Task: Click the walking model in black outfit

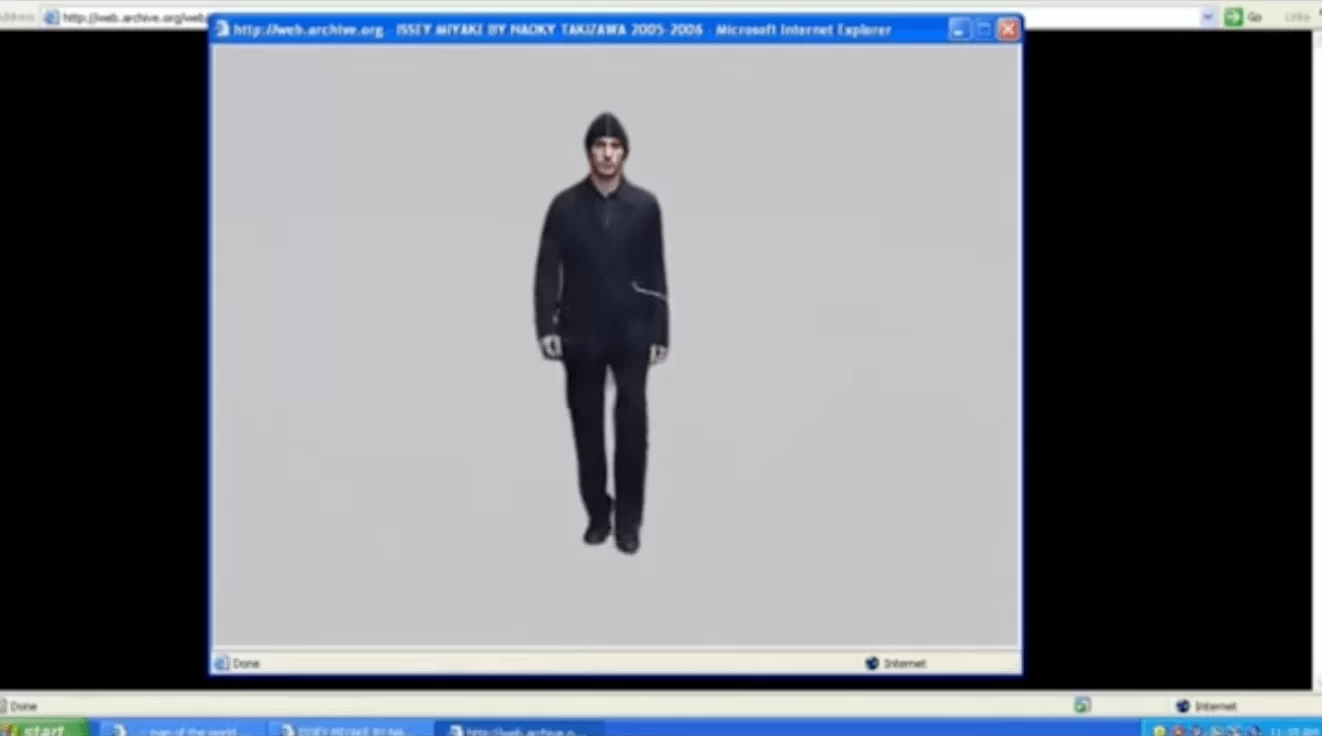Action: 602,330
